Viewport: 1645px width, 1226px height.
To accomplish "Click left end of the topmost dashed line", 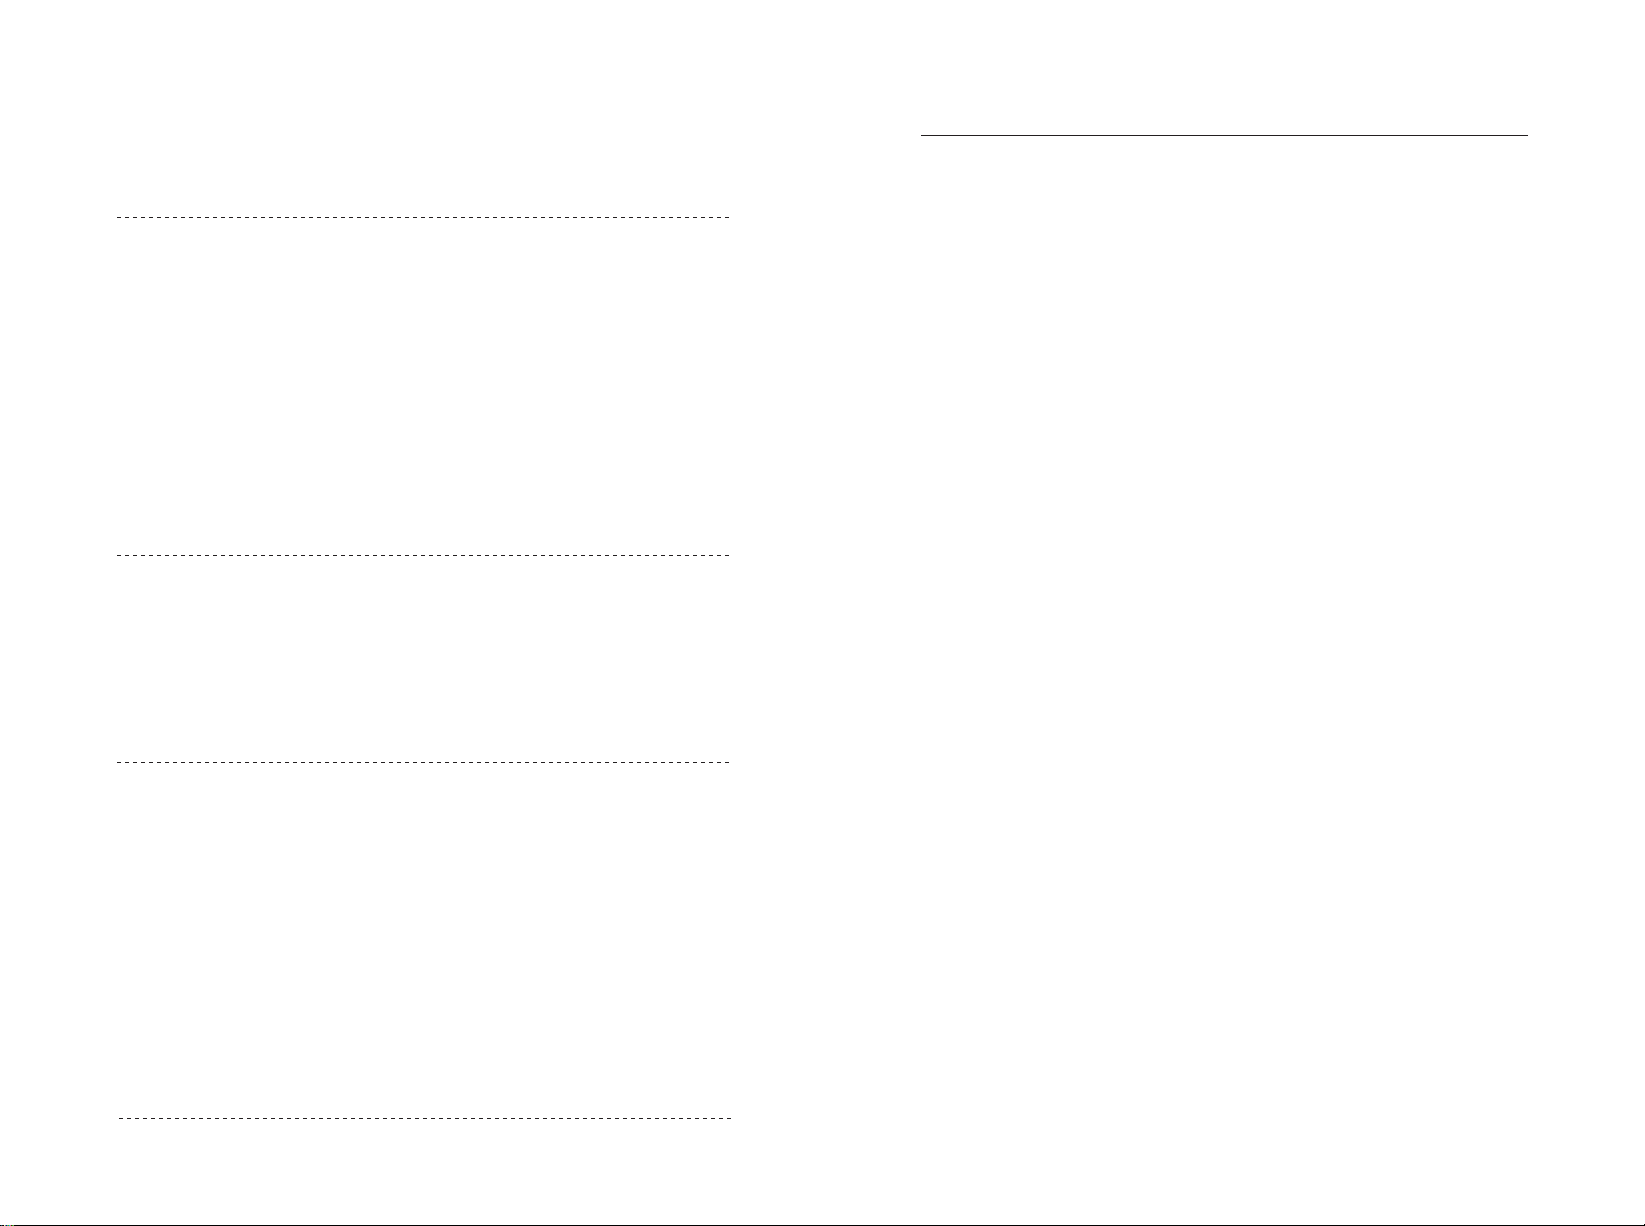I will (120, 216).
